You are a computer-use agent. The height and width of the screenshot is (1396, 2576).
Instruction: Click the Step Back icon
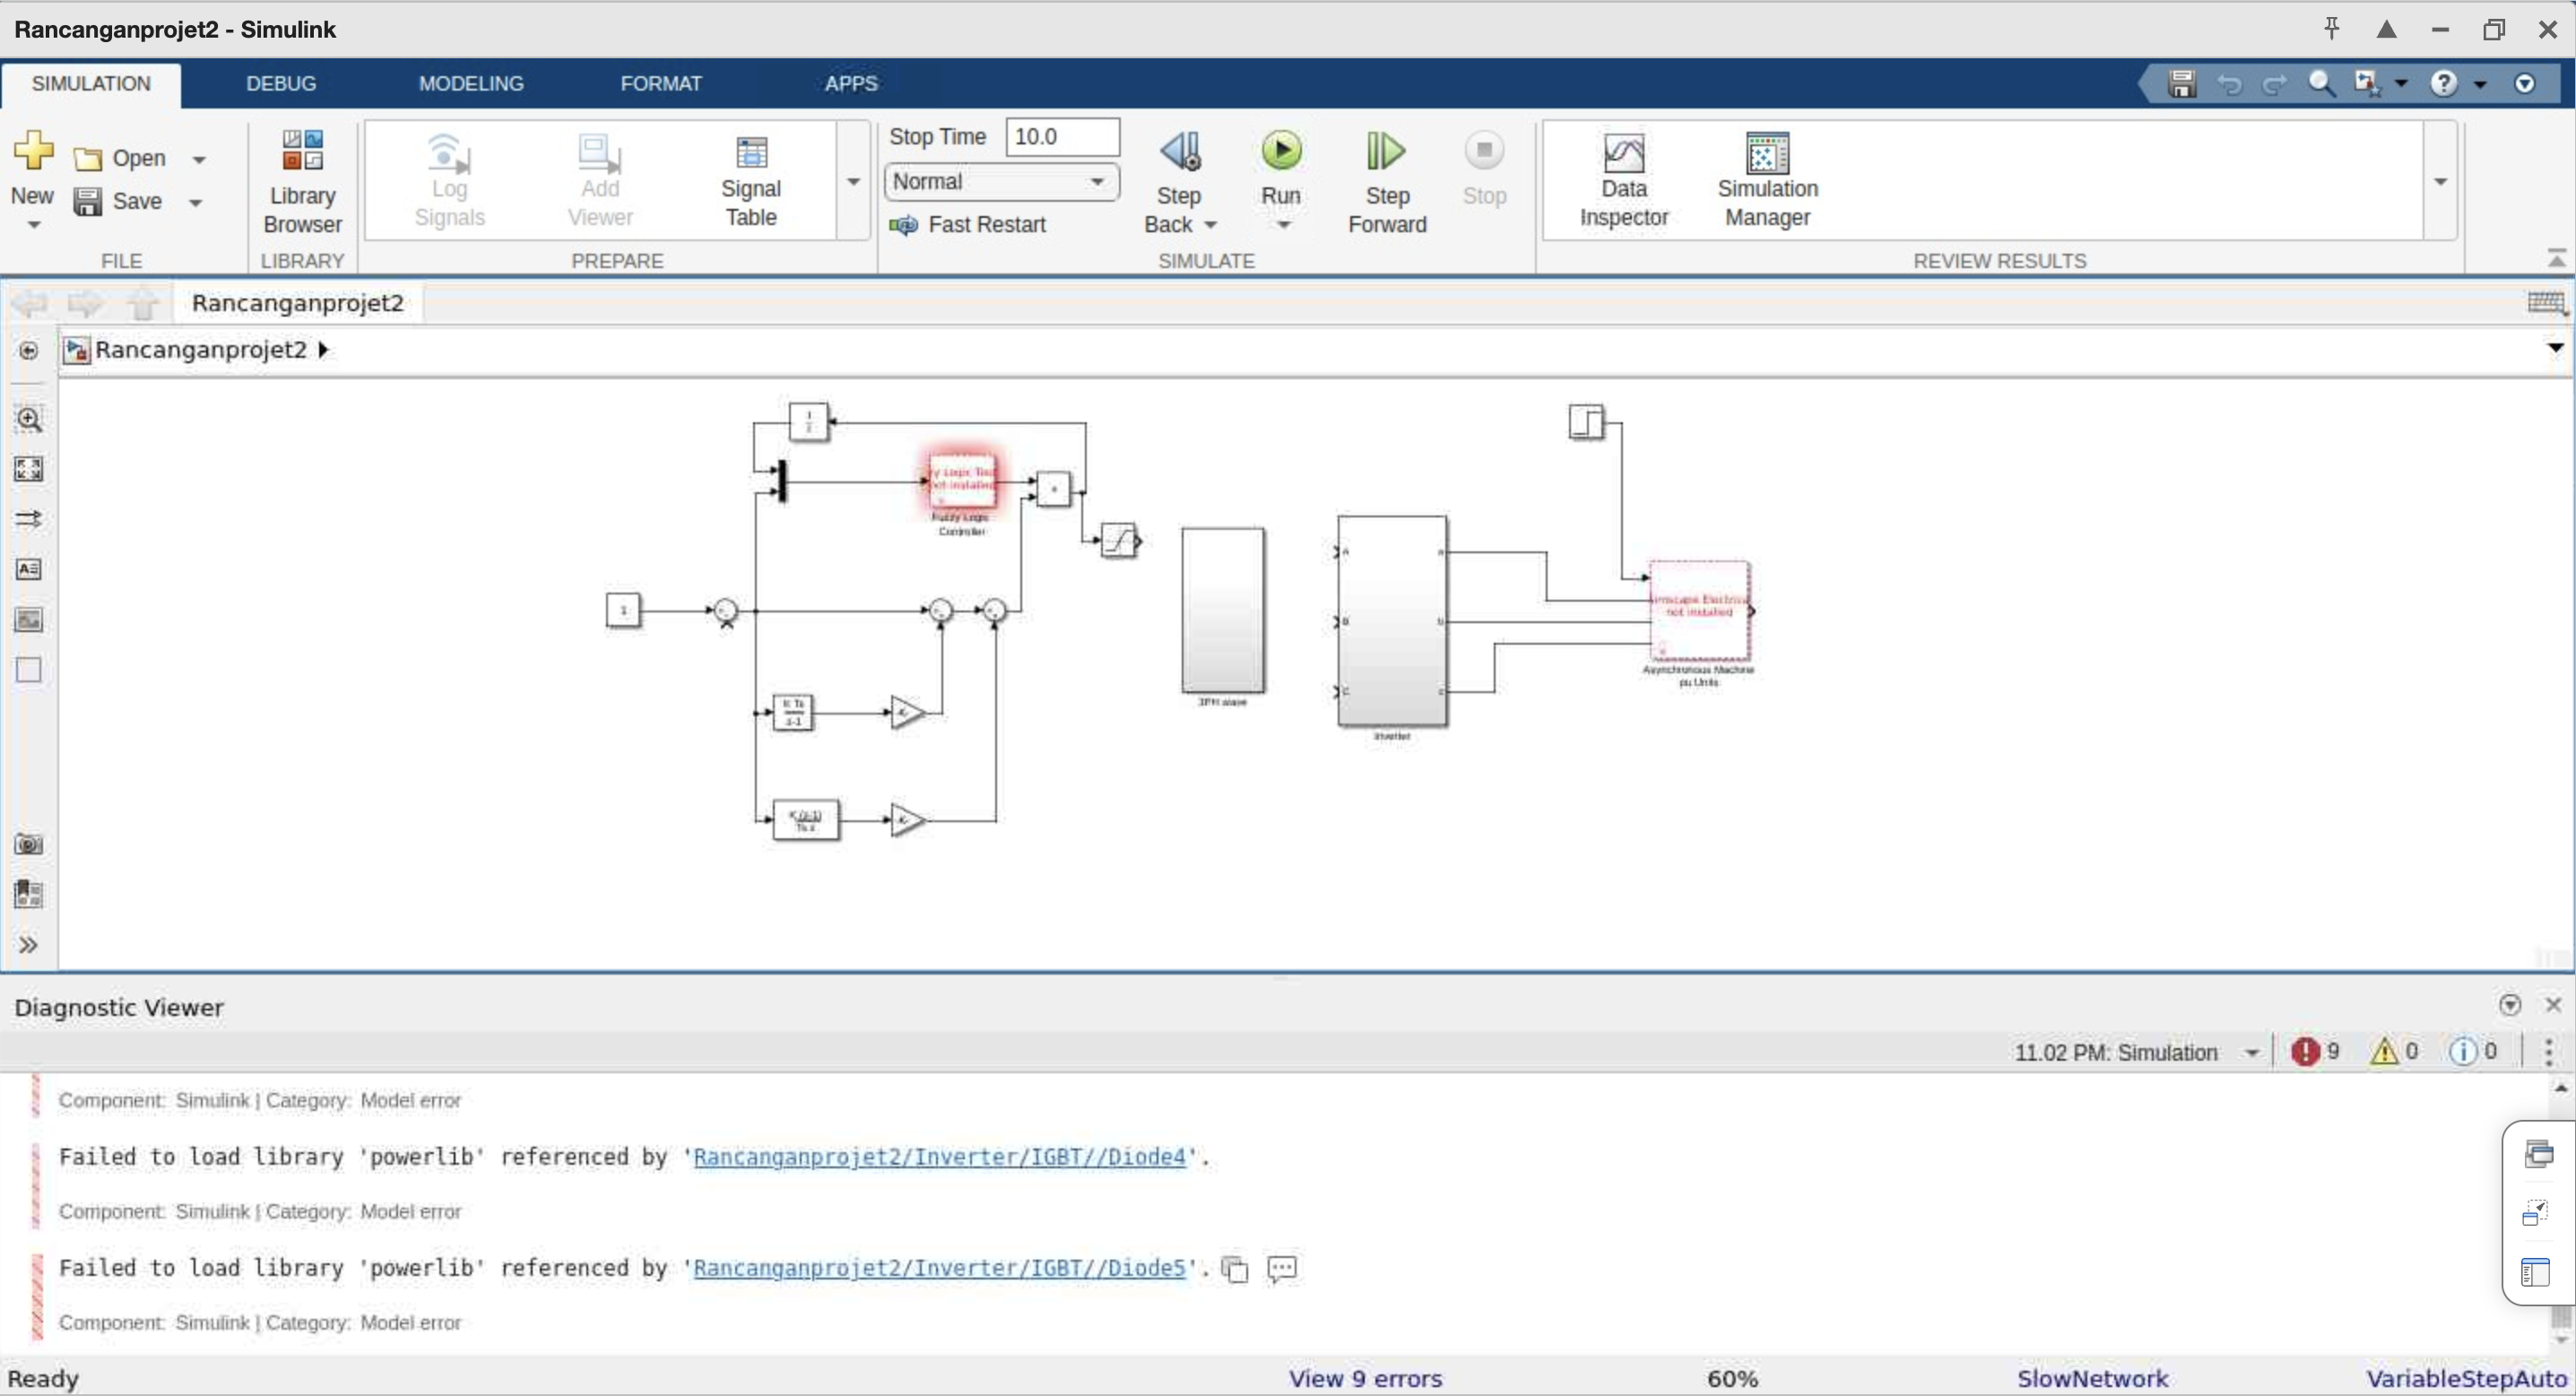1180,152
